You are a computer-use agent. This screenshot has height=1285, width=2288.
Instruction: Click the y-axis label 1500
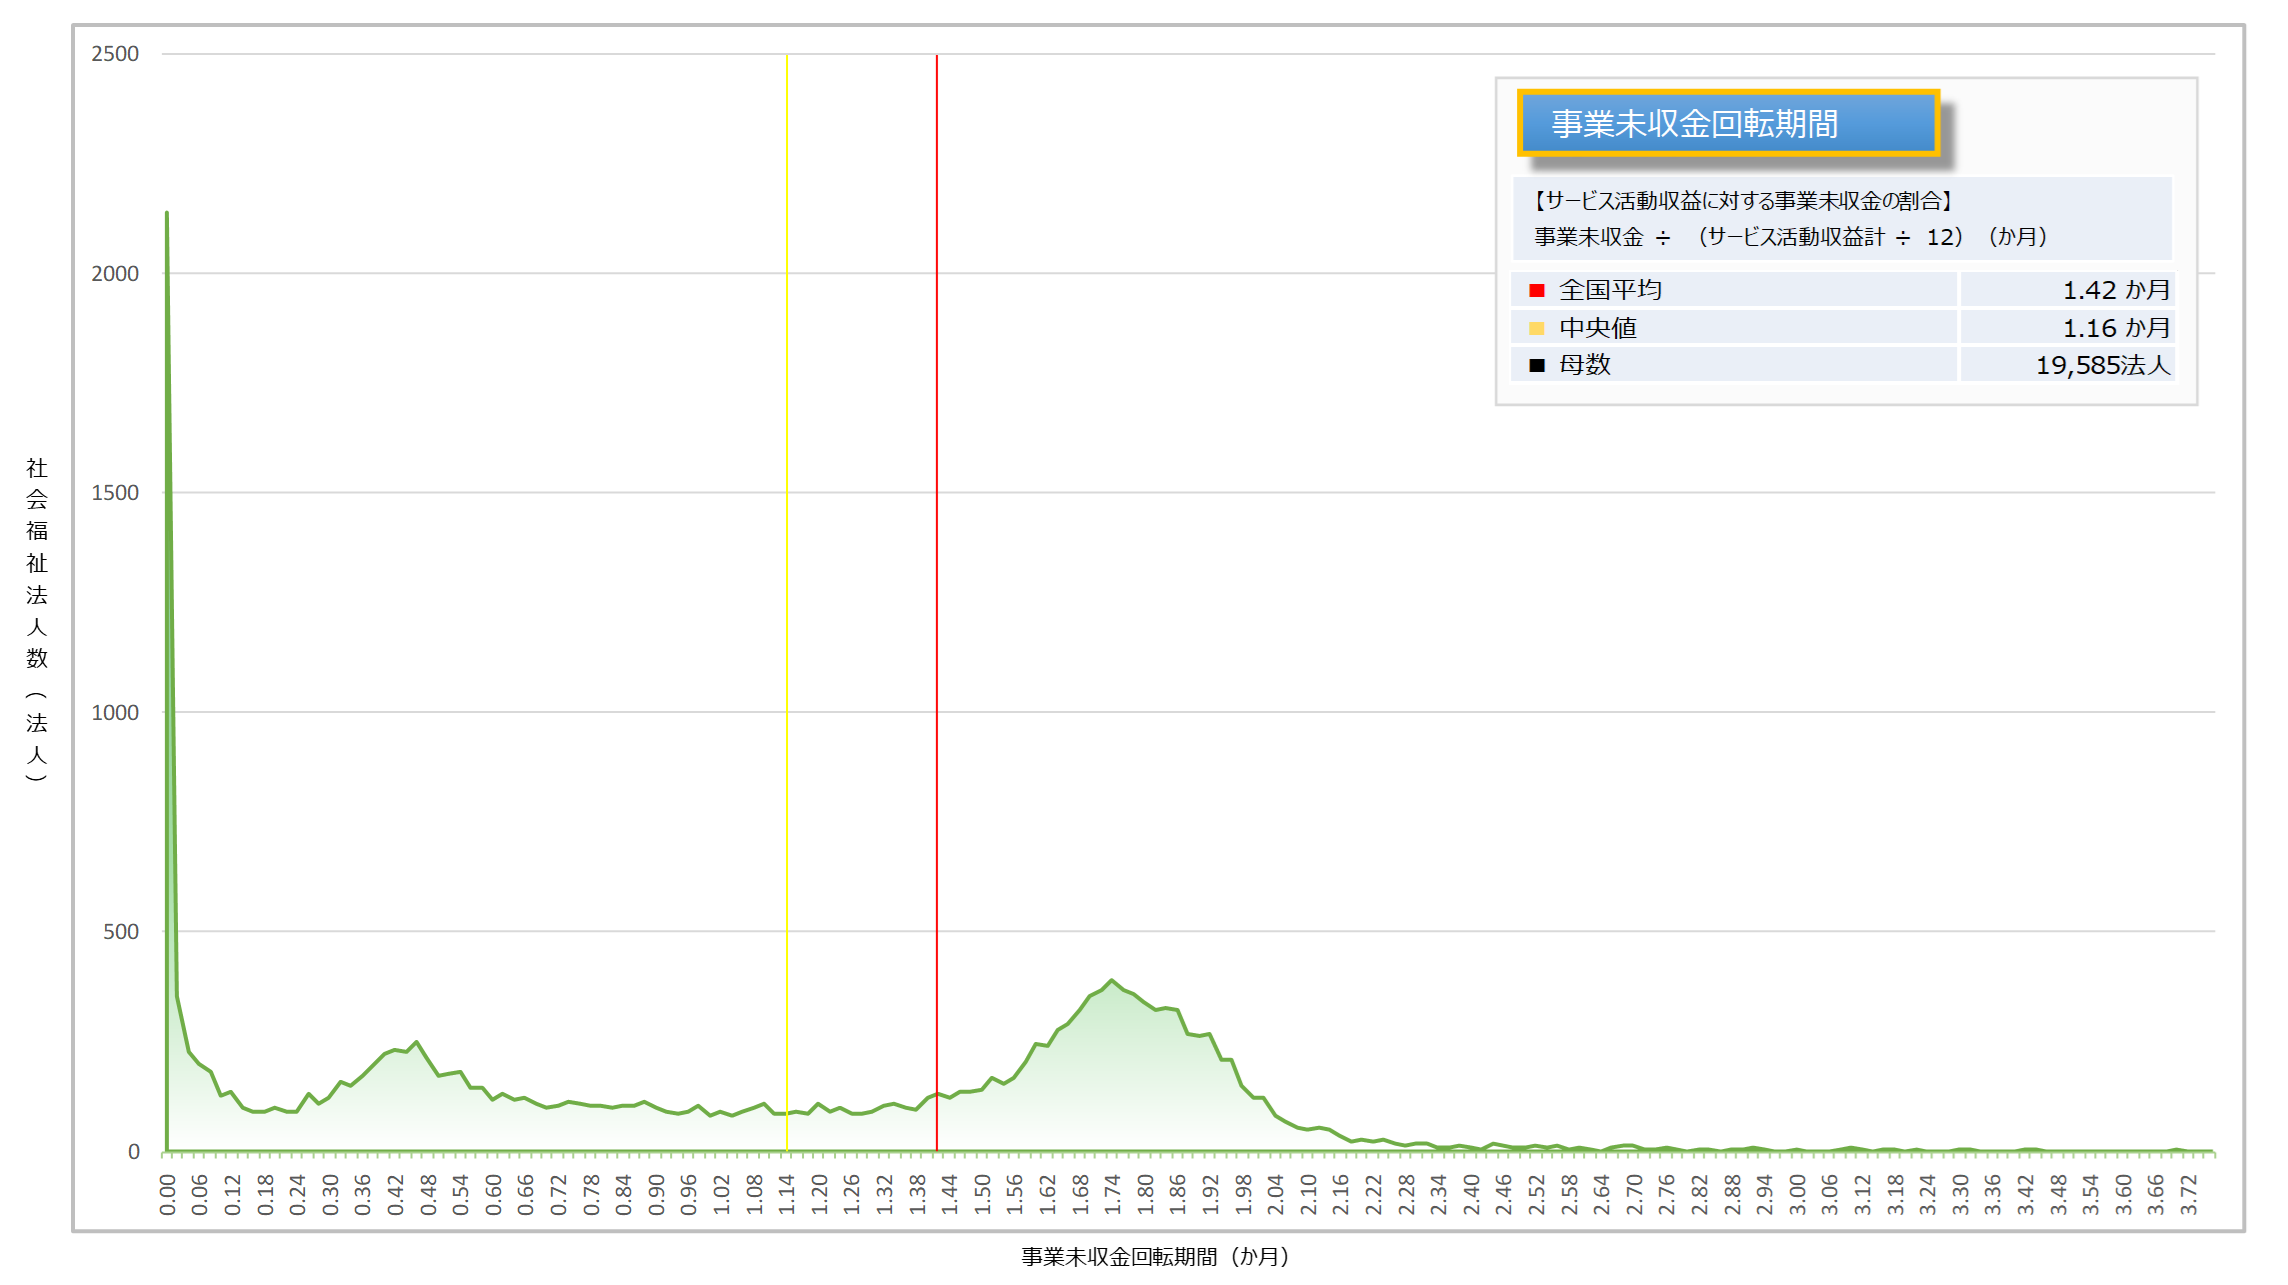[115, 493]
